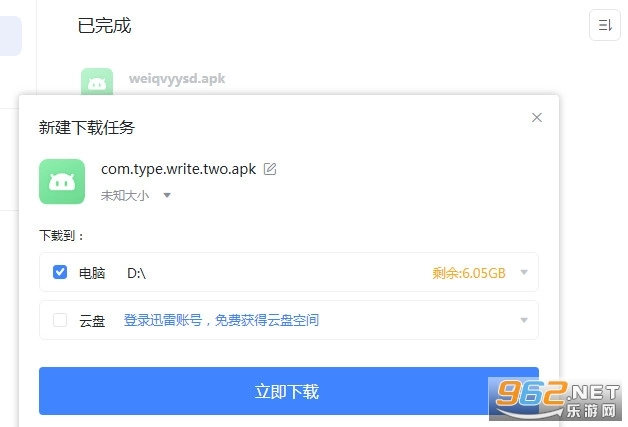Screen dimensions: 628x427
Task: Click the 剩余:6.05GB free space label
Action: pyautogui.click(x=469, y=273)
